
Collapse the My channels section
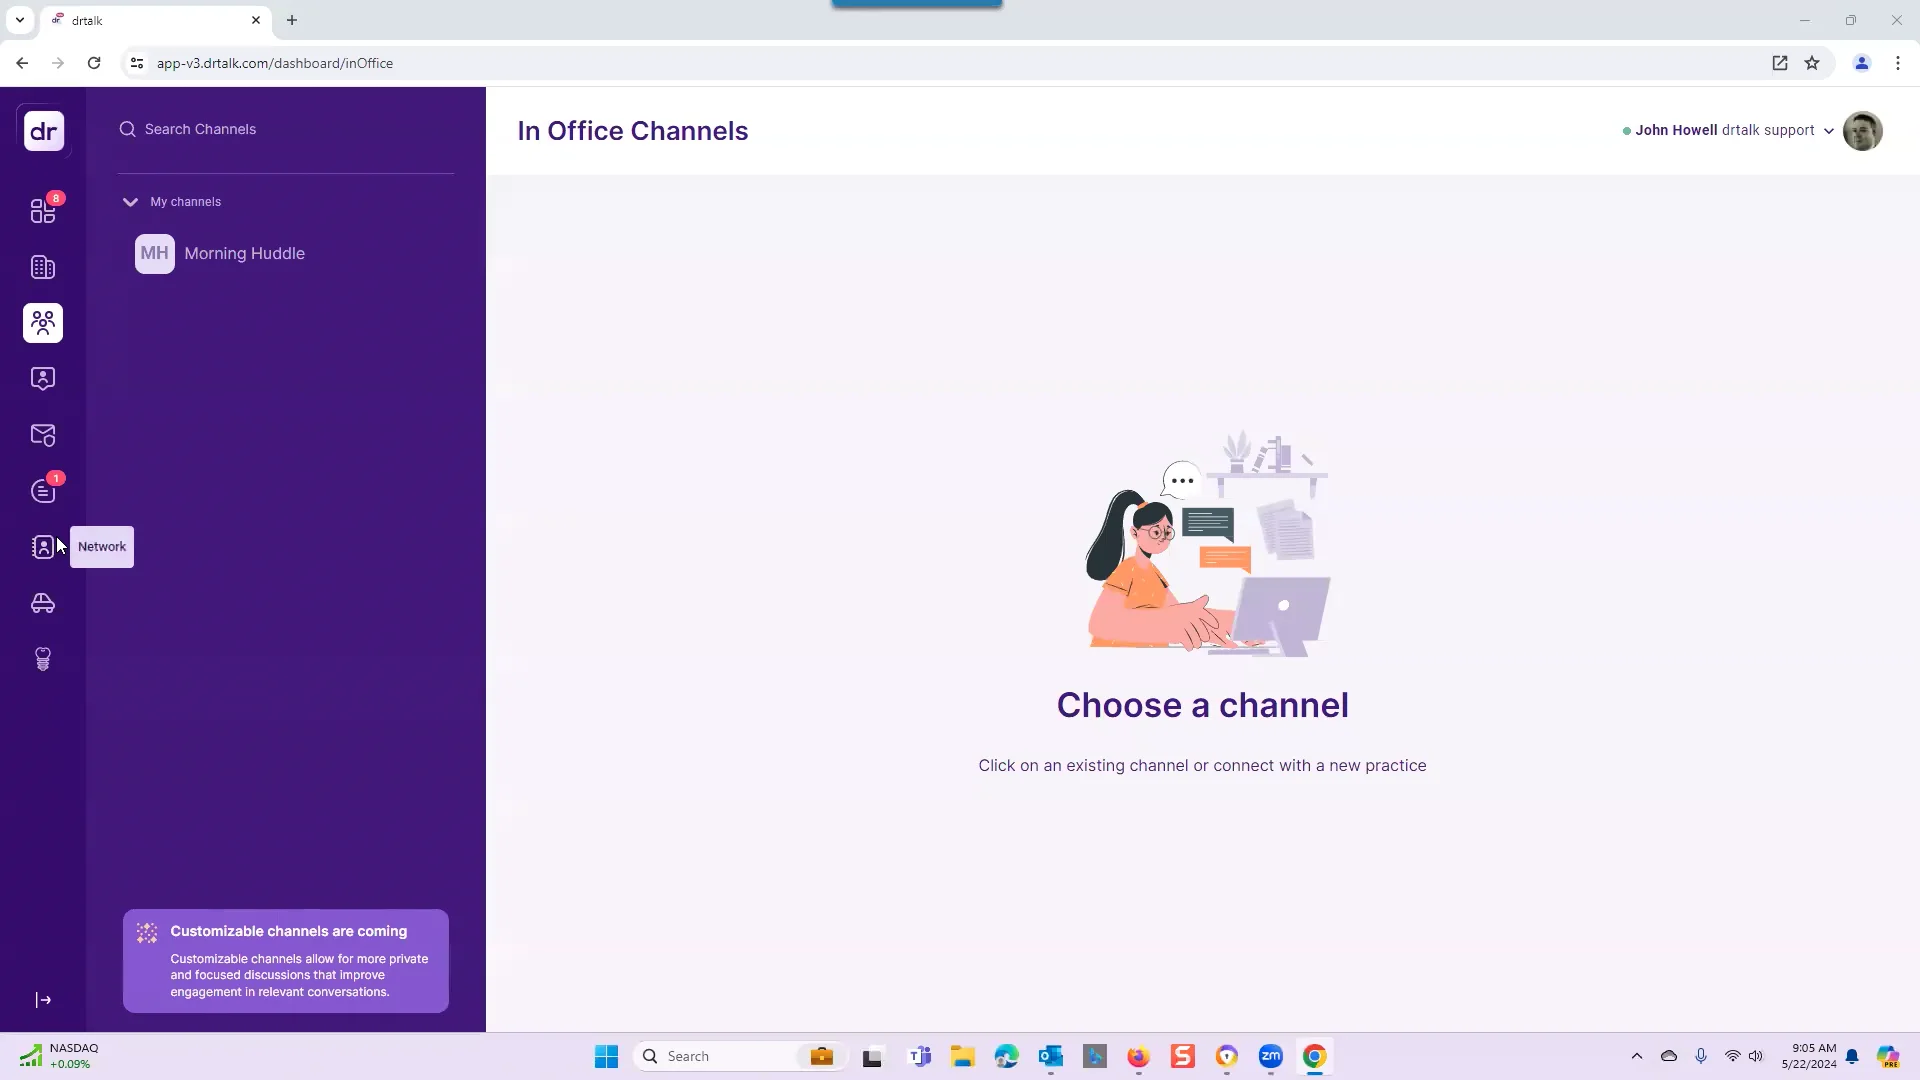pos(130,201)
